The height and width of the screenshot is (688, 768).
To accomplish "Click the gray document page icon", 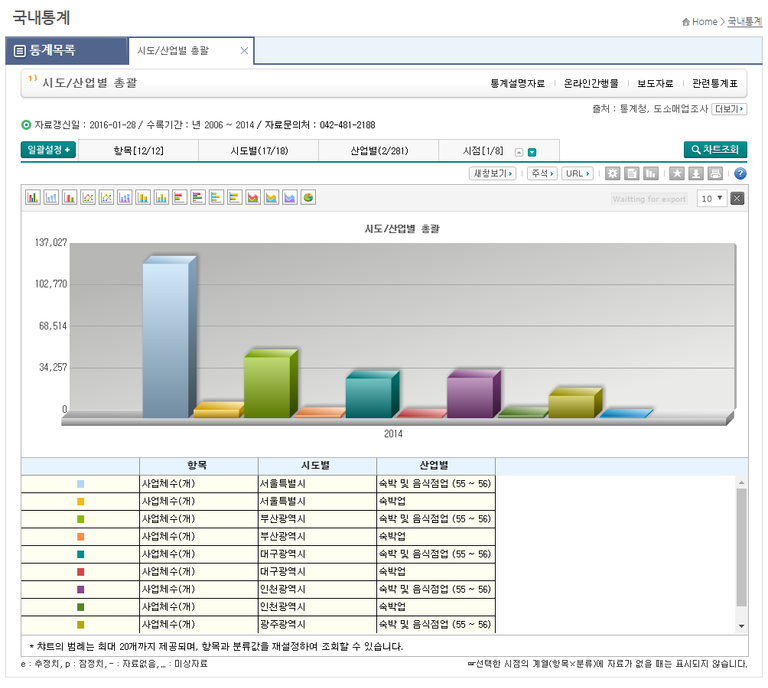I will pyautogui.click(x=632, y=173).
